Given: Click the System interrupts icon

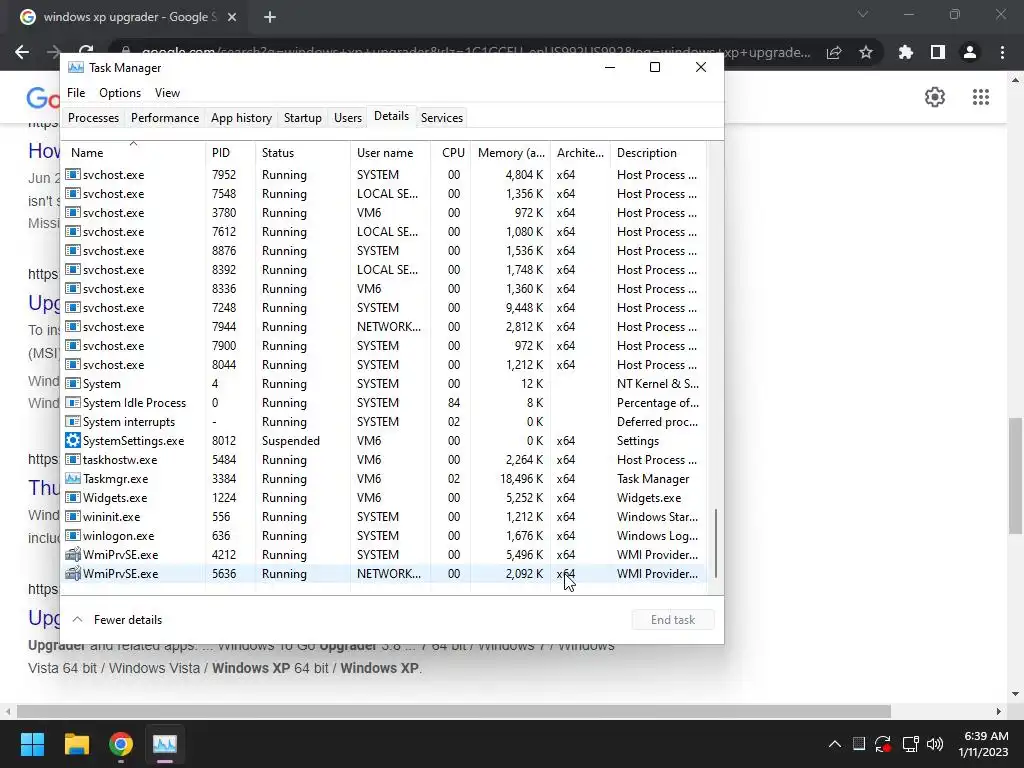Looking at the screenshot, I should pyautogui.click(x=73, y=422).
